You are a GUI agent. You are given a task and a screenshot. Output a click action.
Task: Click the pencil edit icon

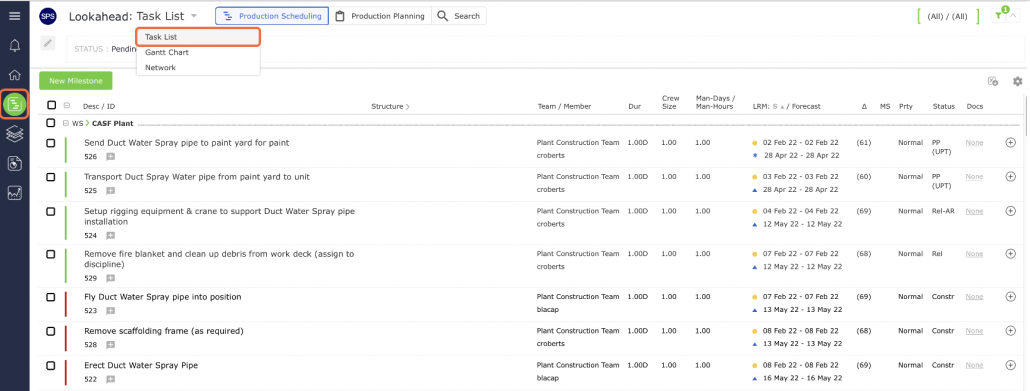(48, 43)
